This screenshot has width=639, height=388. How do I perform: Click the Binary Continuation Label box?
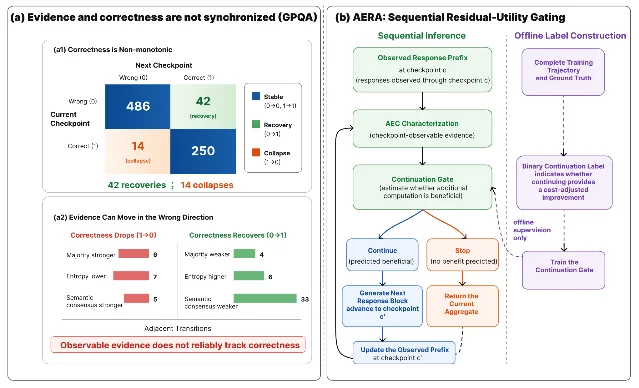(564, 182)
